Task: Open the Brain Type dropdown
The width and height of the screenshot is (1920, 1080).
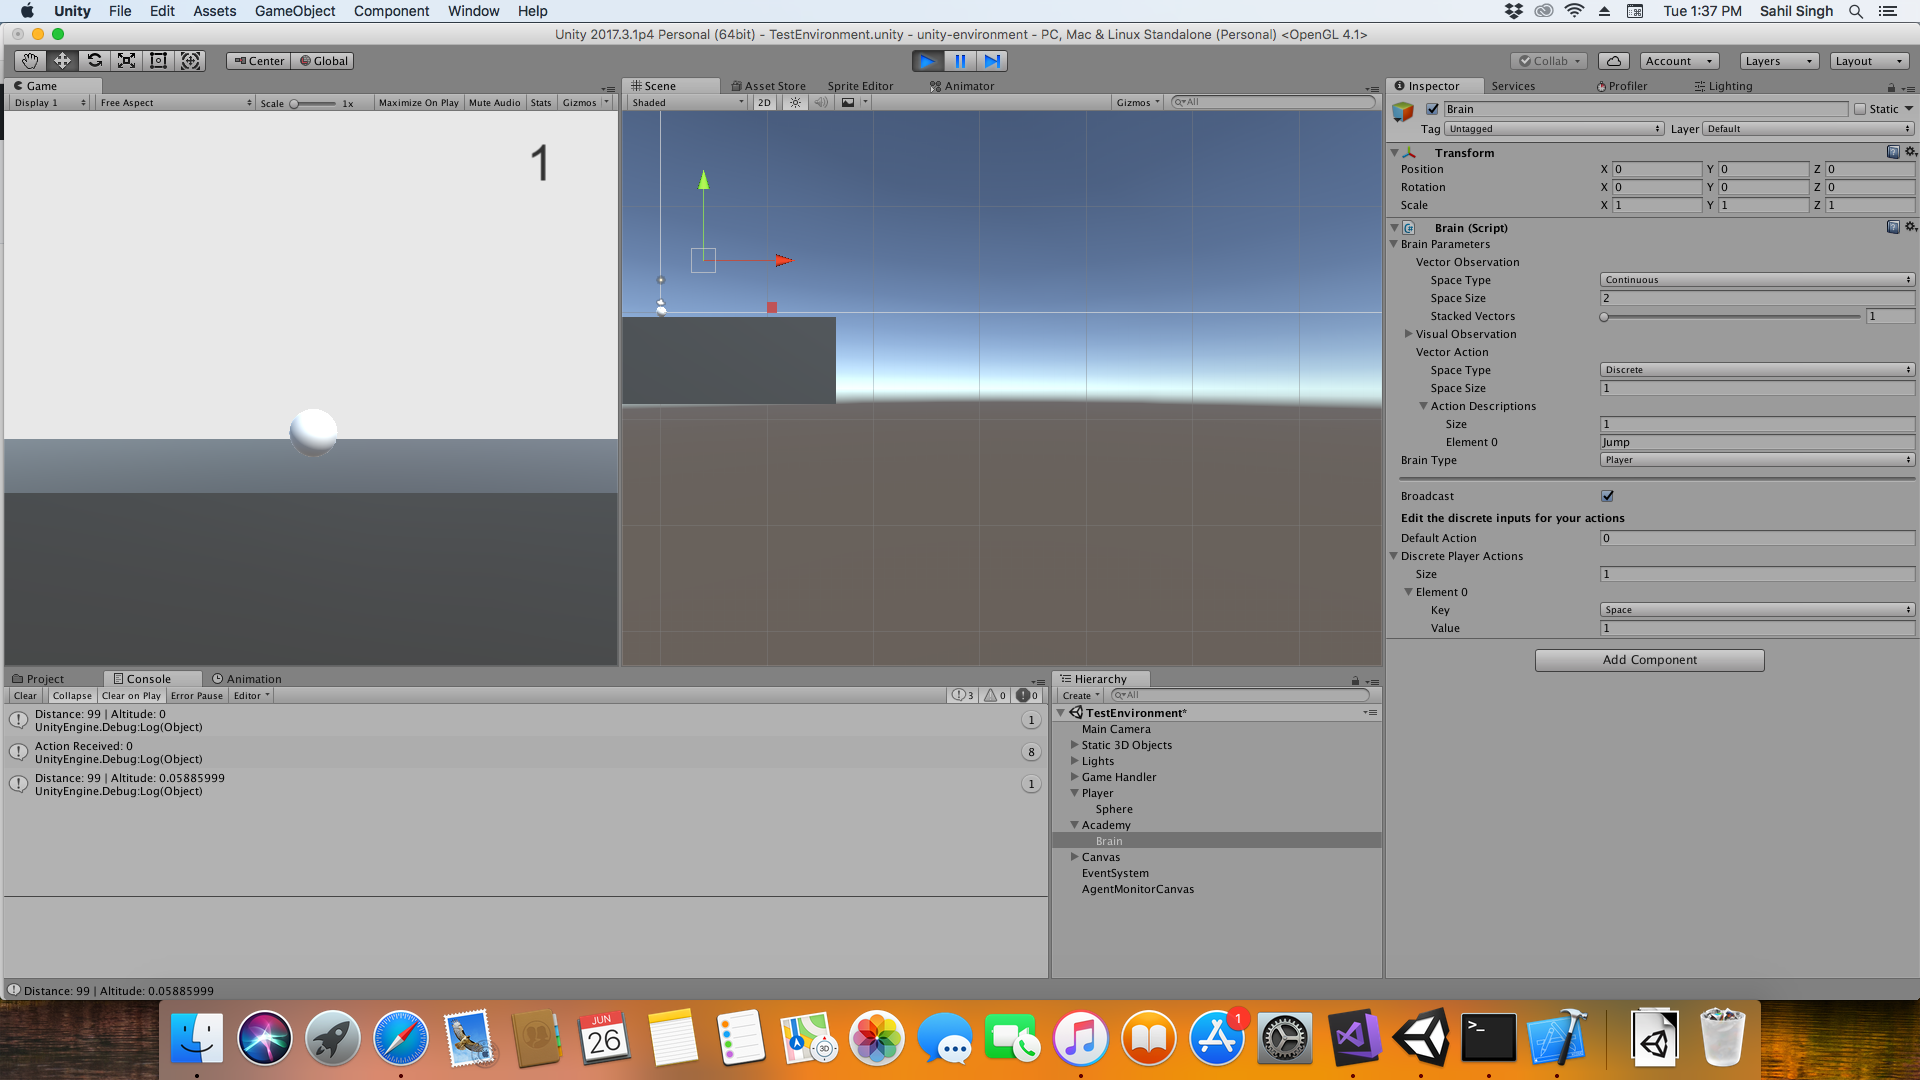Action: click(1757, 460)
